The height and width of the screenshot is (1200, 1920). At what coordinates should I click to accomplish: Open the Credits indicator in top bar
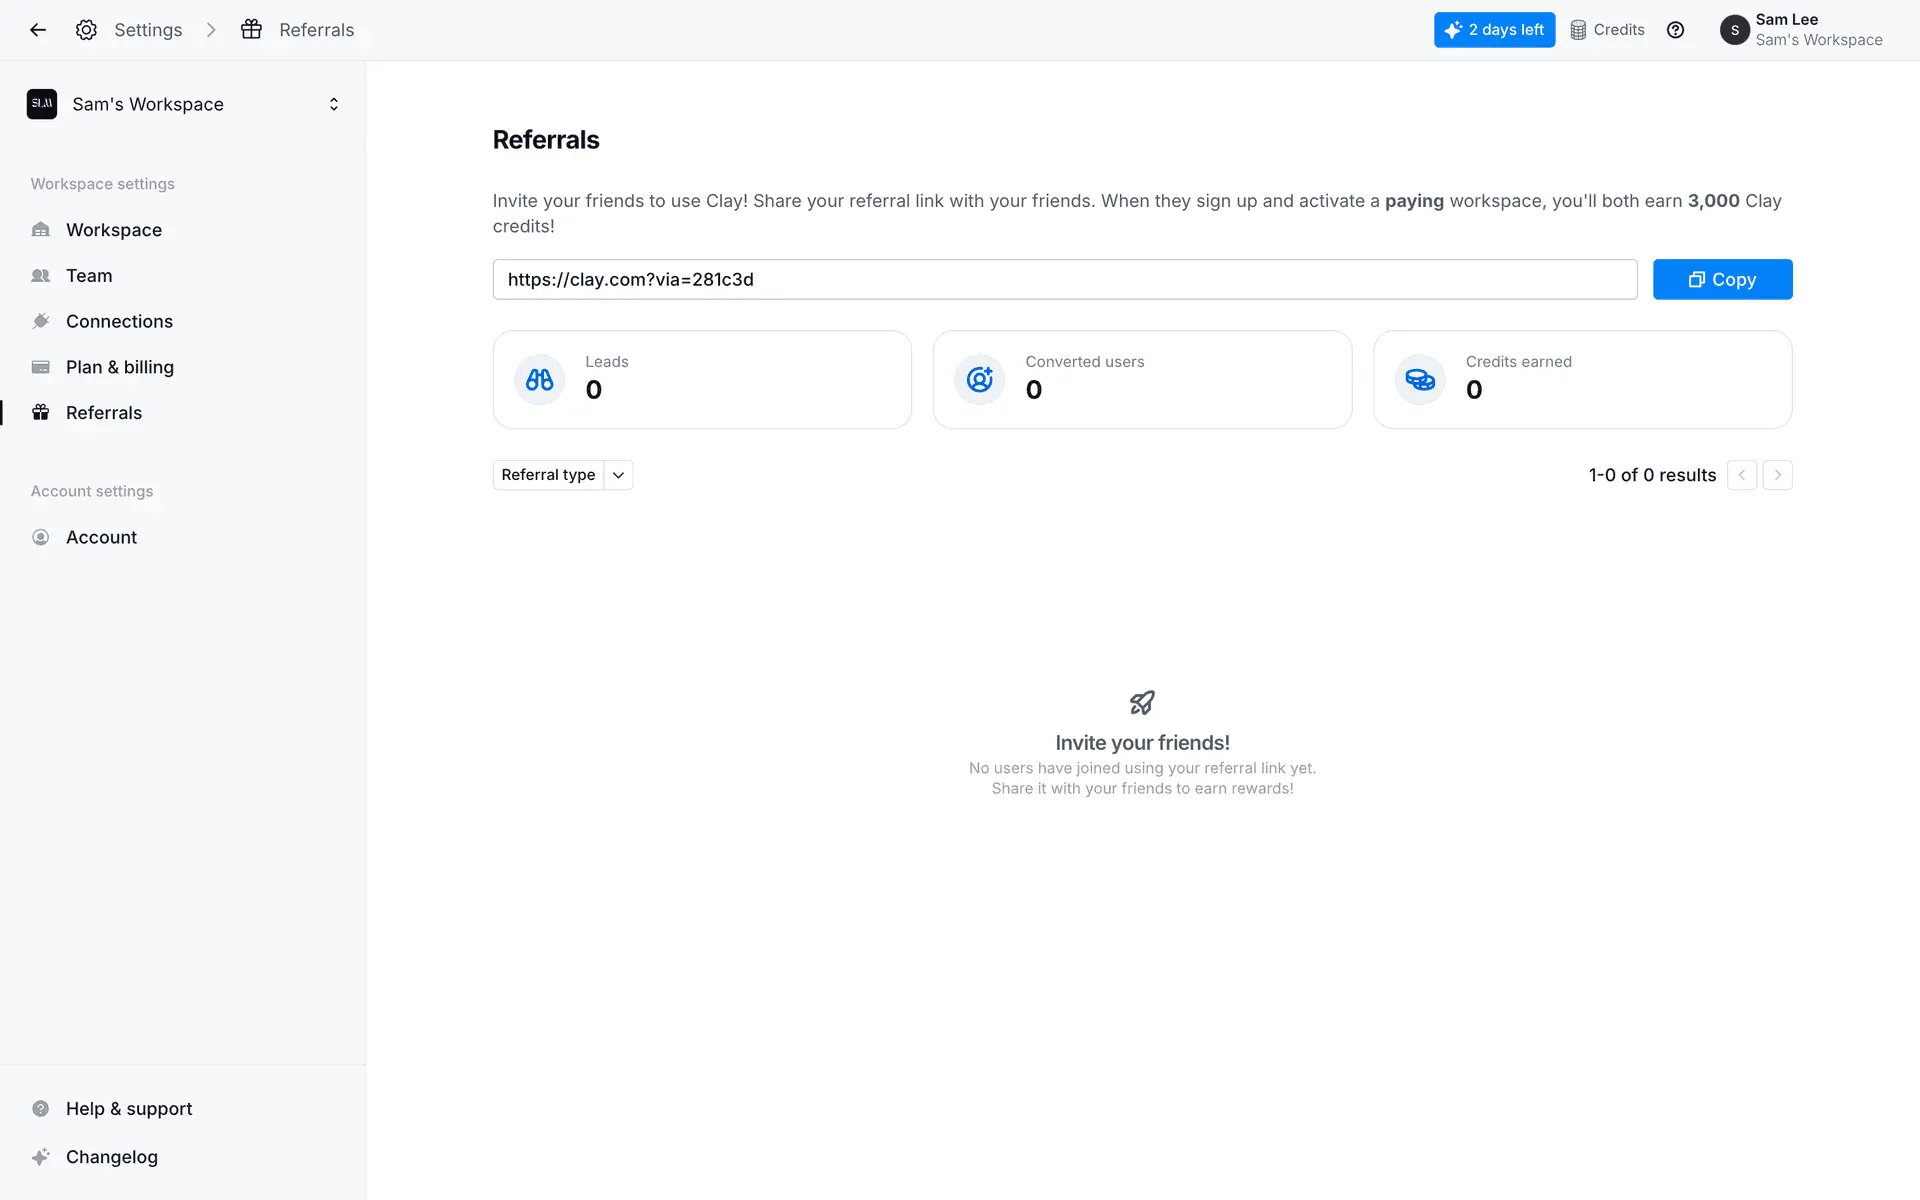[1607, 30]
